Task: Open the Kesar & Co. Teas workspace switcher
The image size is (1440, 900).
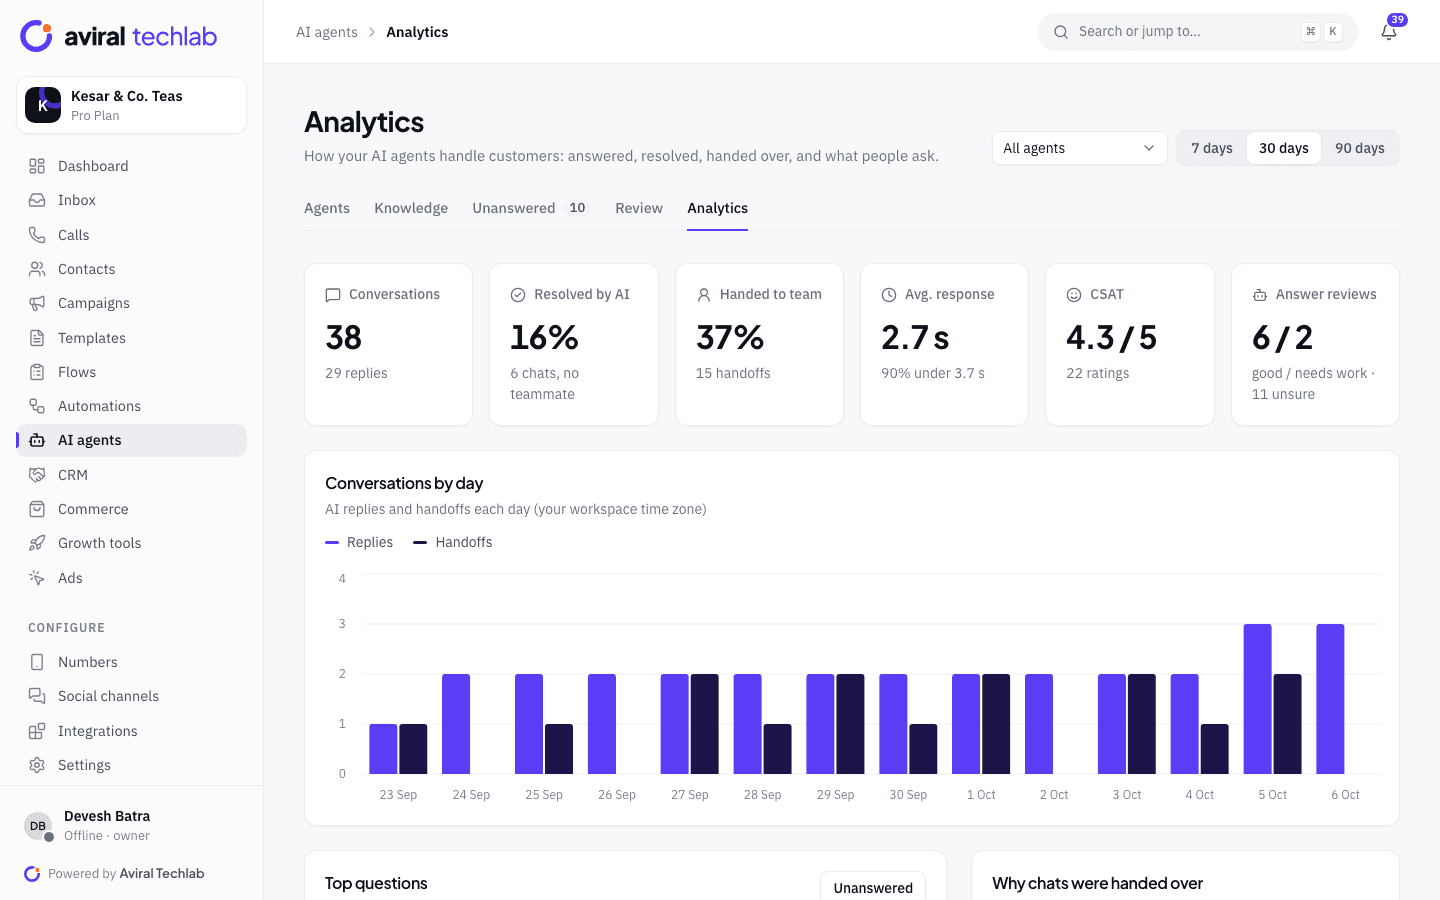Action: point(132,105)
